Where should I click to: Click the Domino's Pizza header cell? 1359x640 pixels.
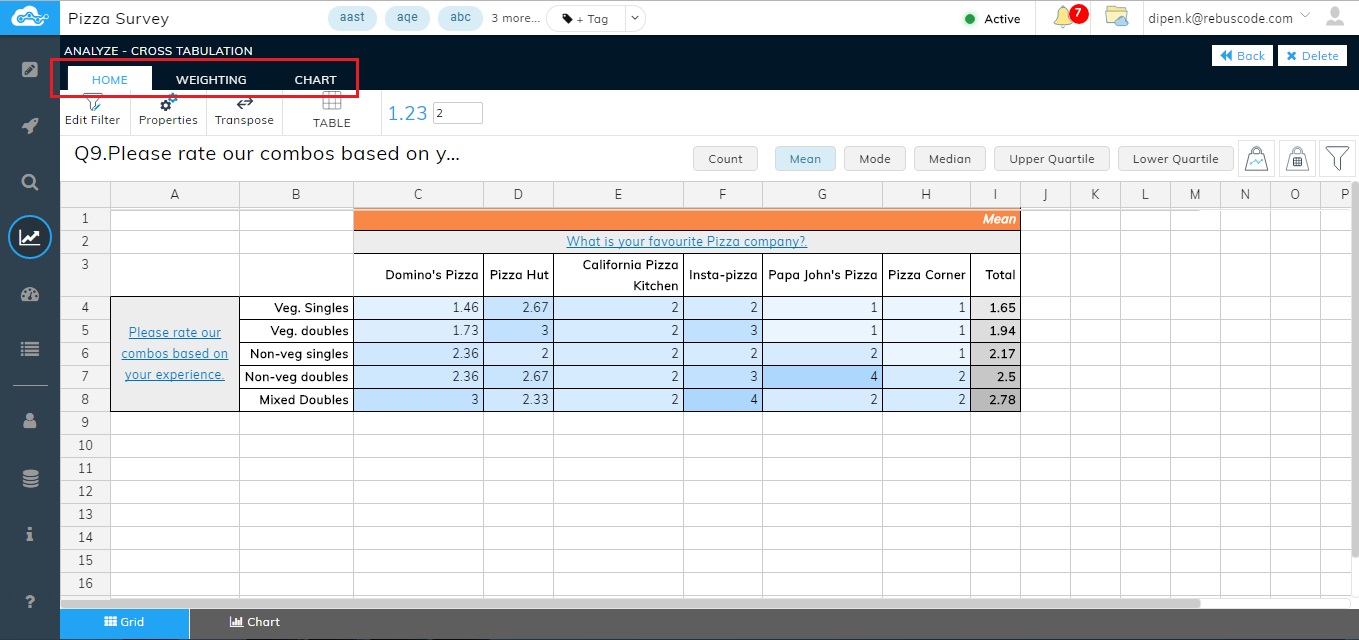tap(418, 275)
